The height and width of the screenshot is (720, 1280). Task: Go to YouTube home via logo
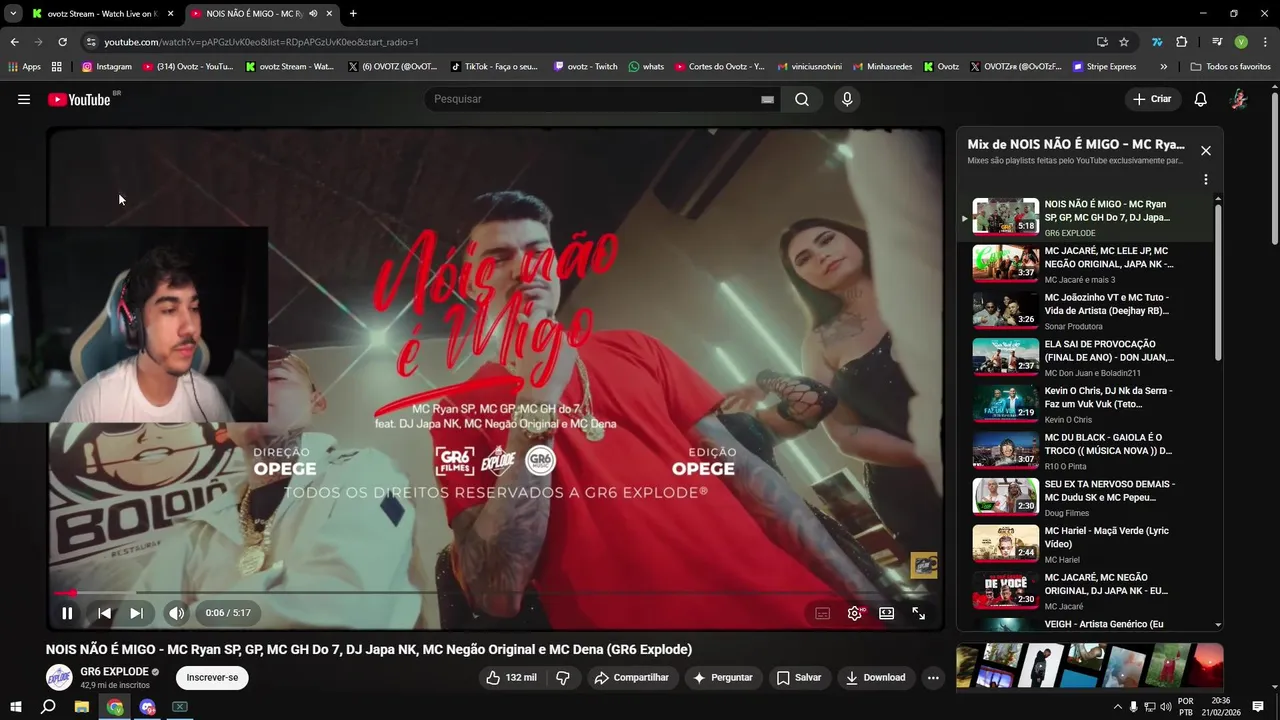click(79, 99)
